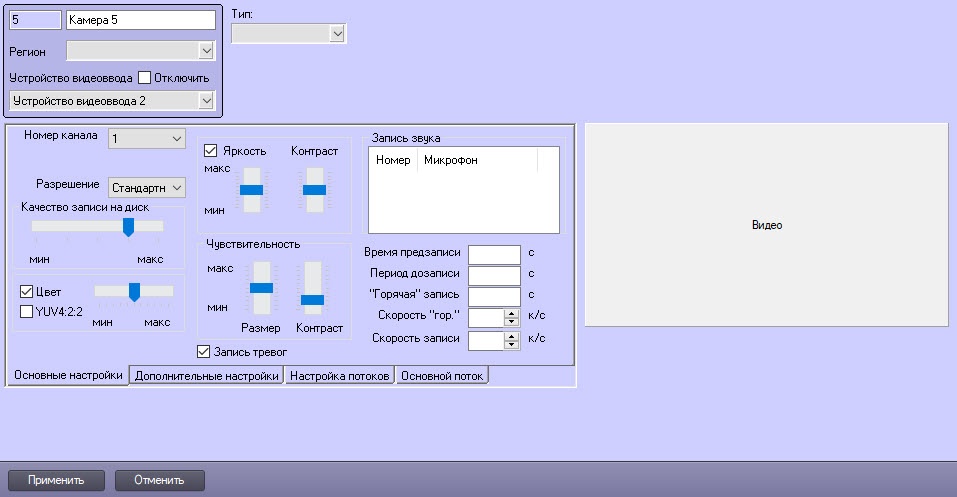The width and height of the screenshot is (957, 497).
Task: Click the Скорость записи spinner arrows
Action: tap(512, 339)
